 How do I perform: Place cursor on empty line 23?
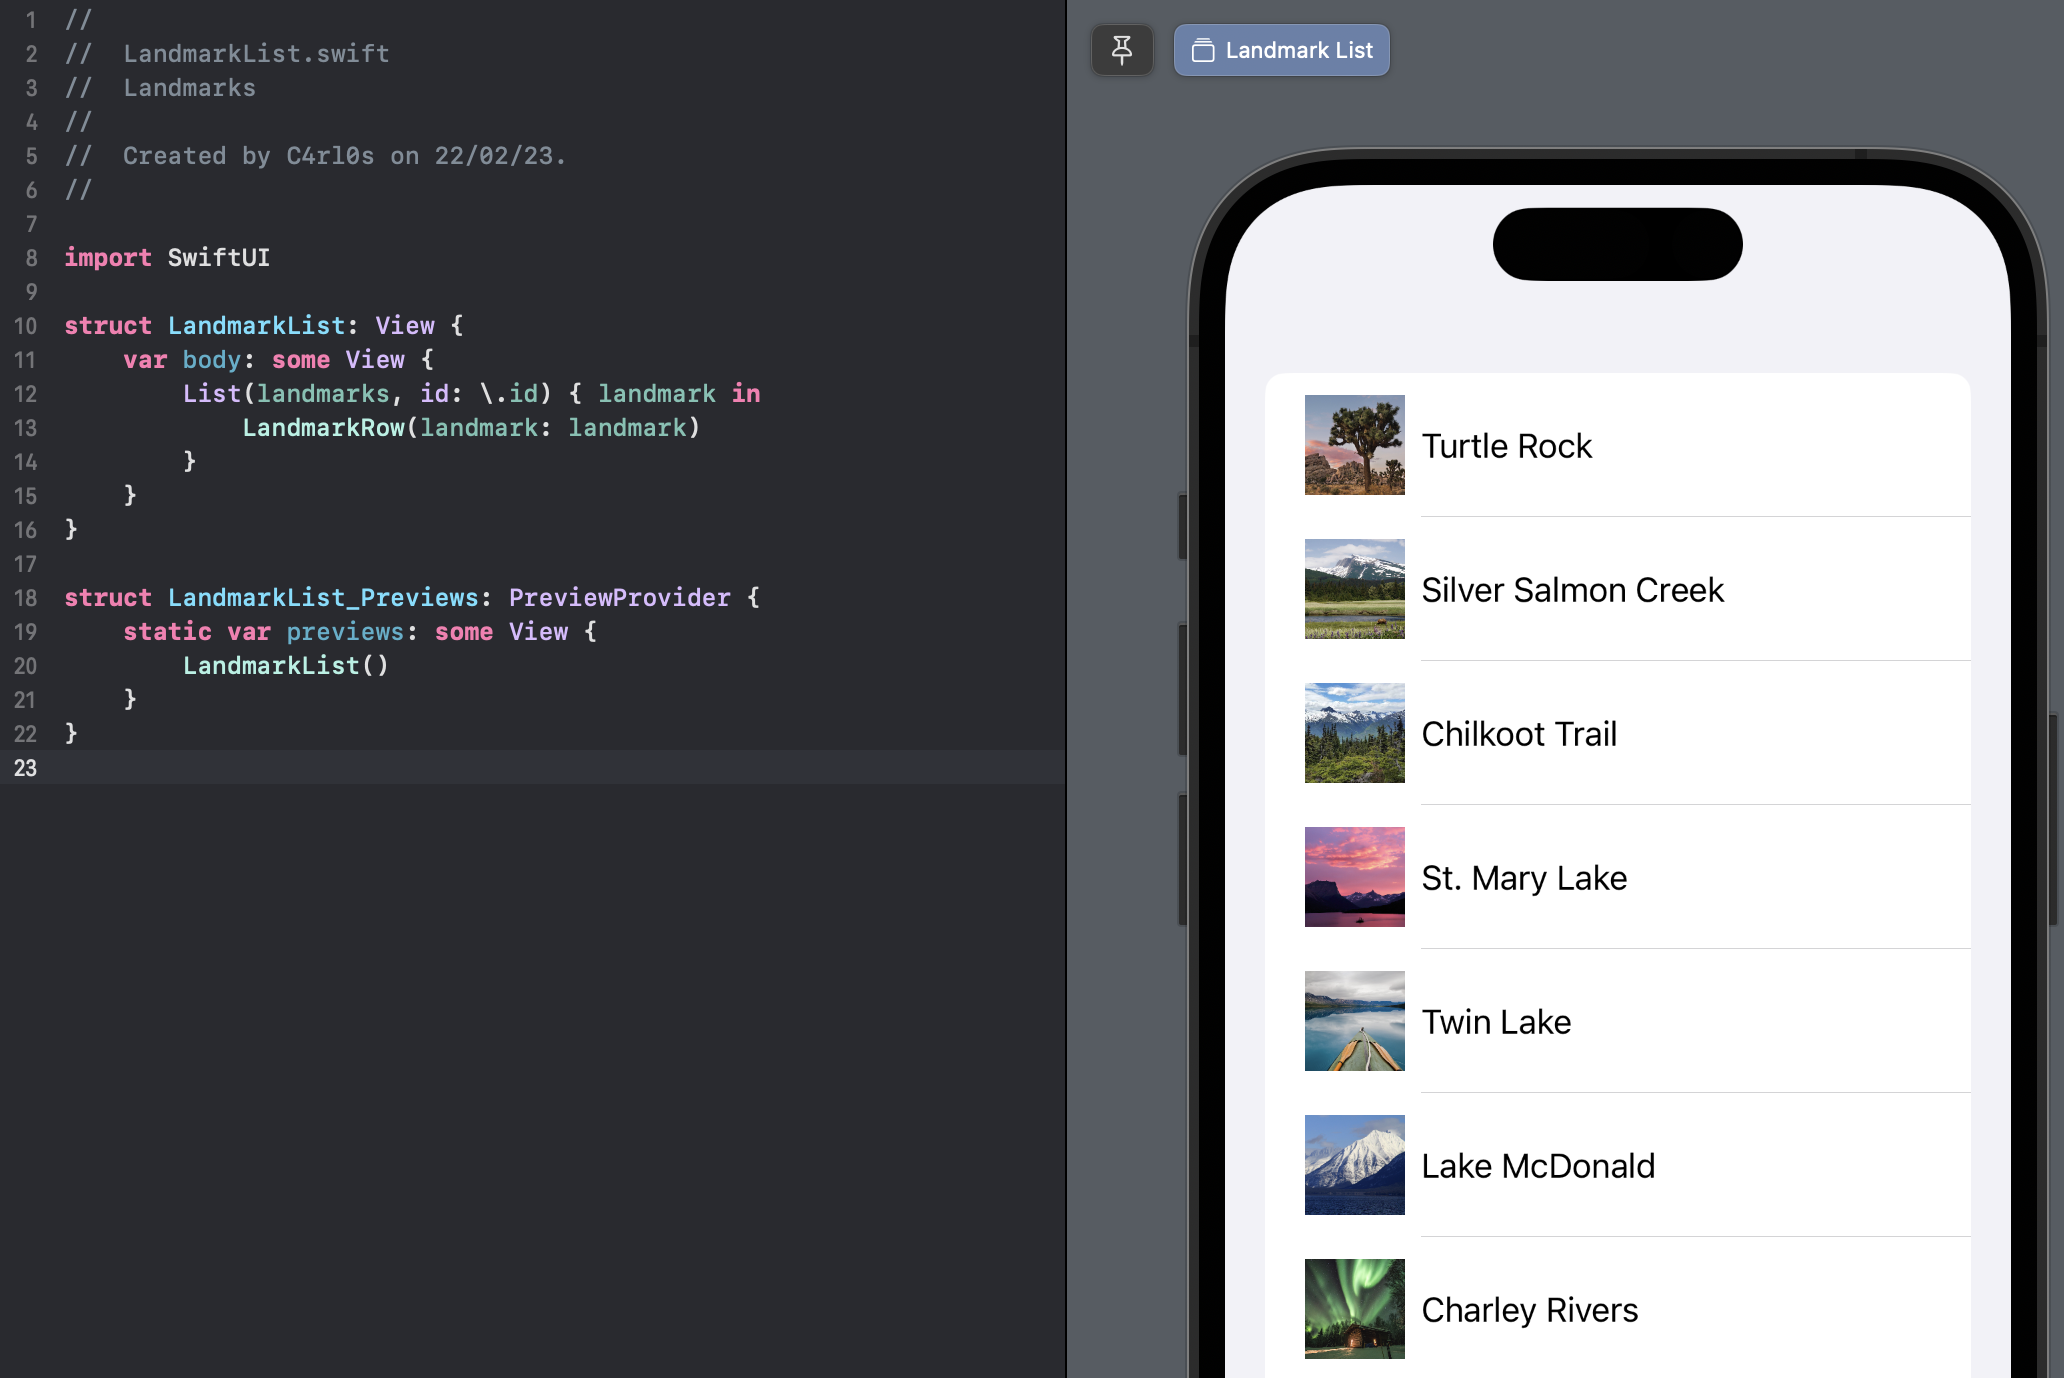(400, 768)
